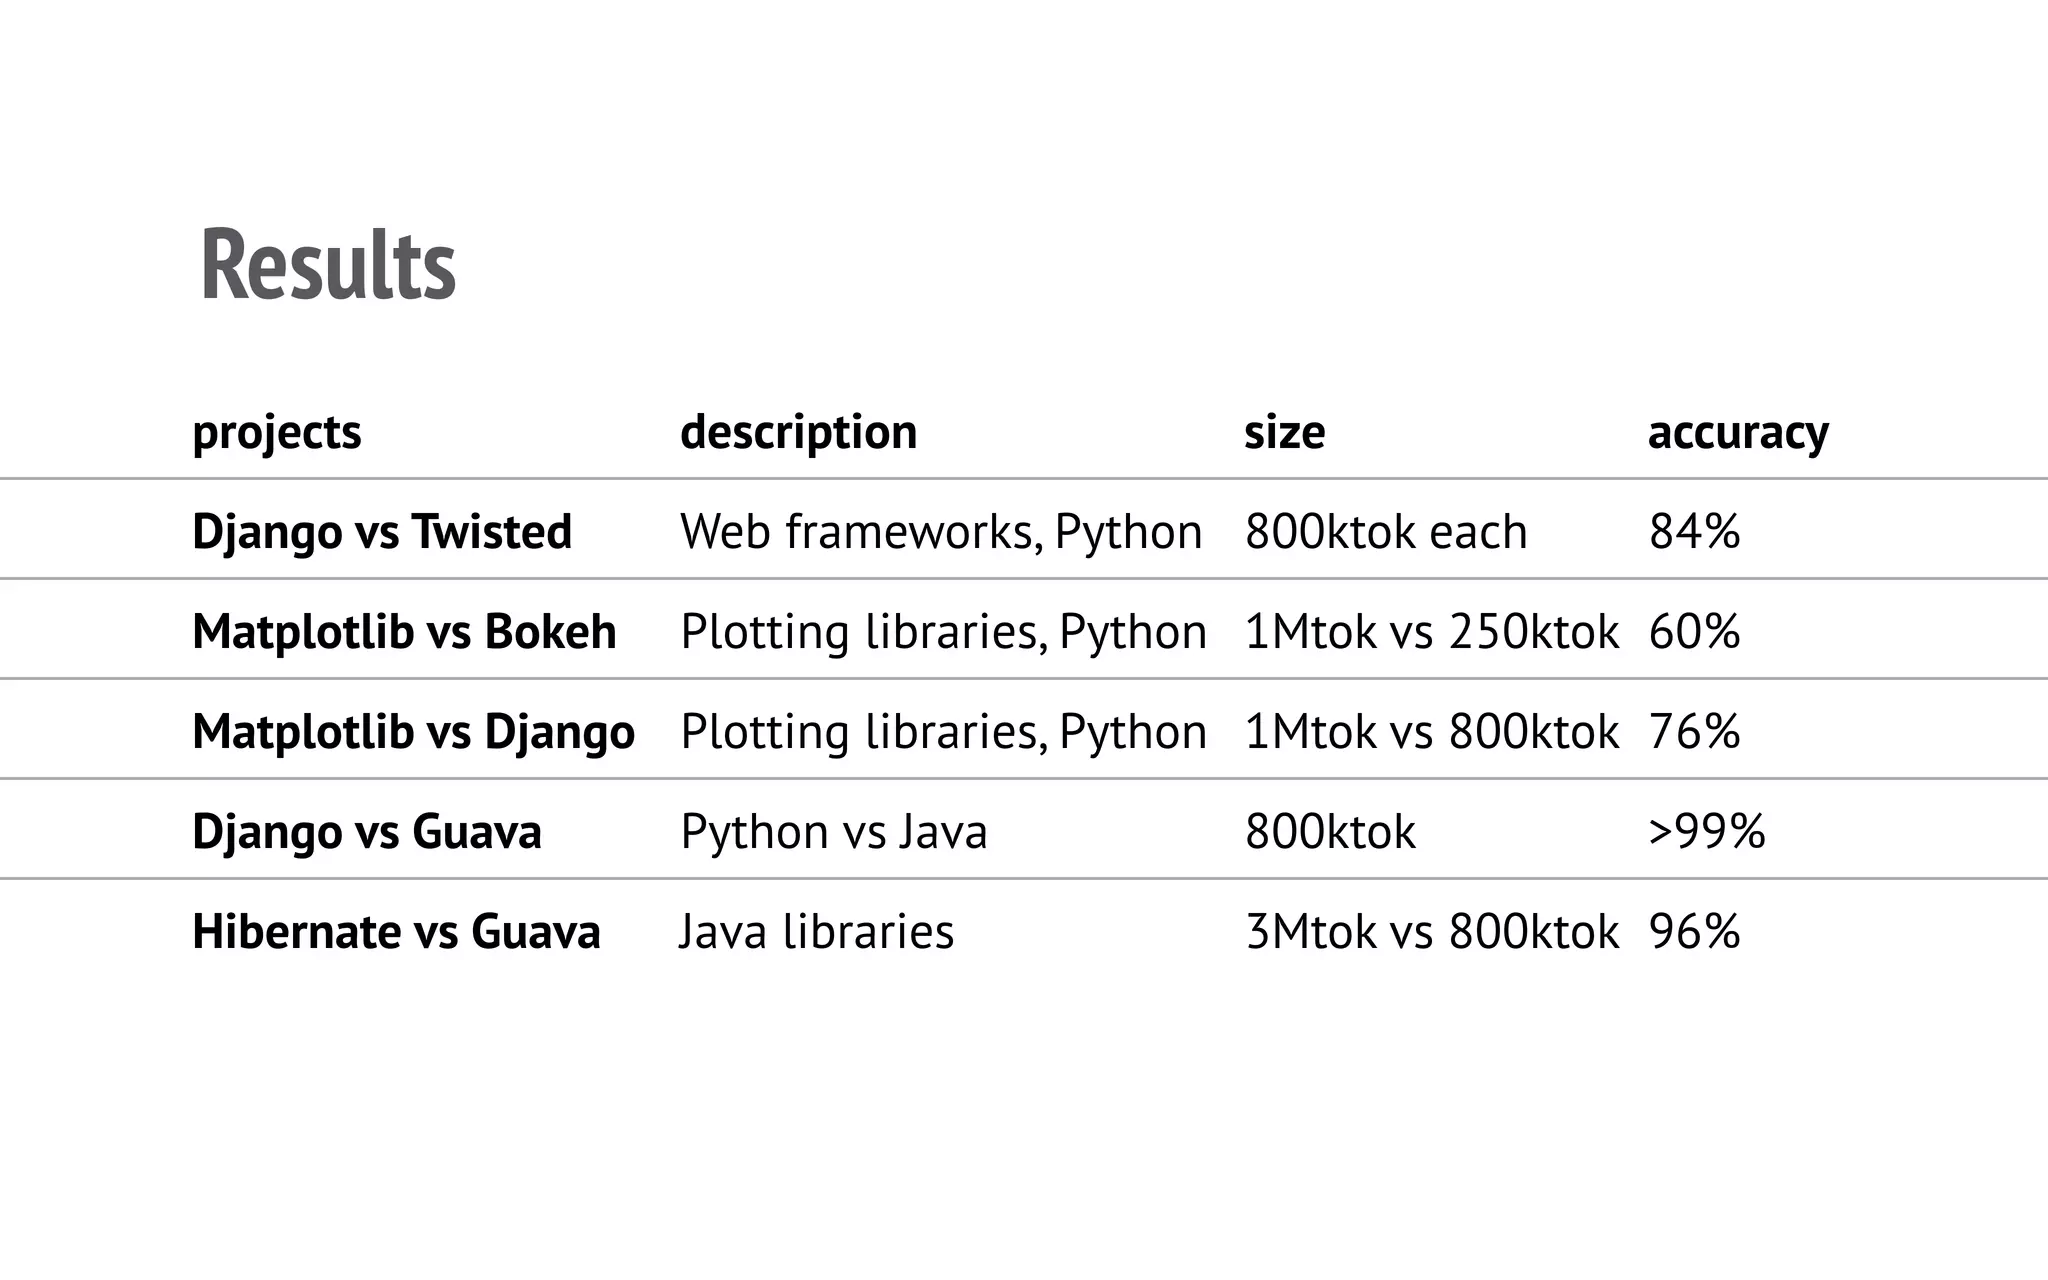This screenshot has height=1280, width=2048.
Task: Select the 96% accuracy value
Action: pos(1694,931)
